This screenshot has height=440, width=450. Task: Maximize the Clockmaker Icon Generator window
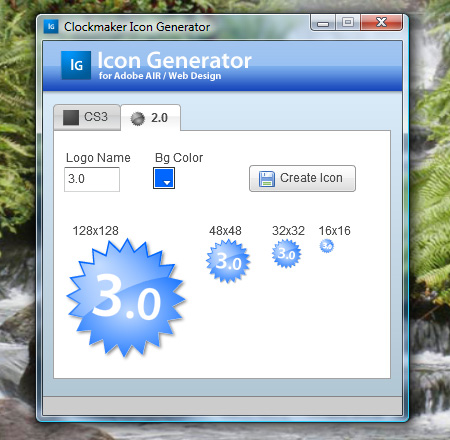(348, 23)
